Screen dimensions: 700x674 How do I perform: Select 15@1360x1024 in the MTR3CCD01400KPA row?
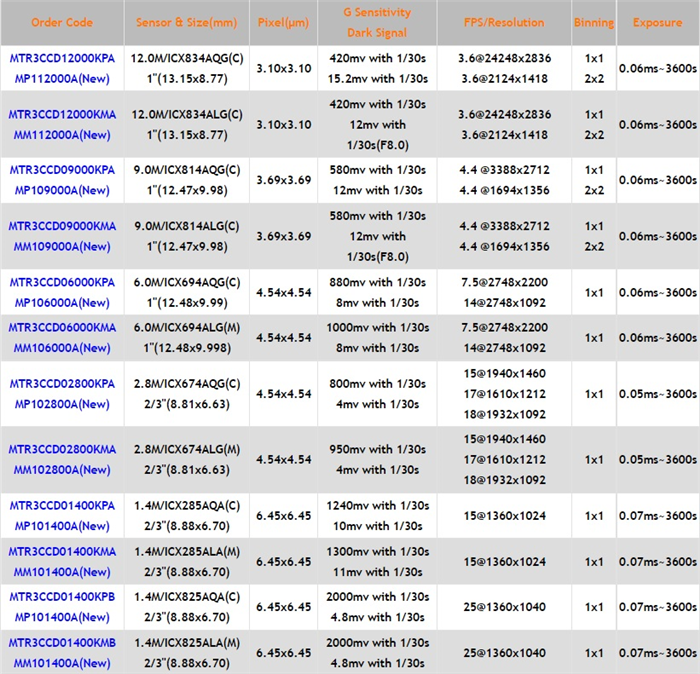tap(504, 516)
